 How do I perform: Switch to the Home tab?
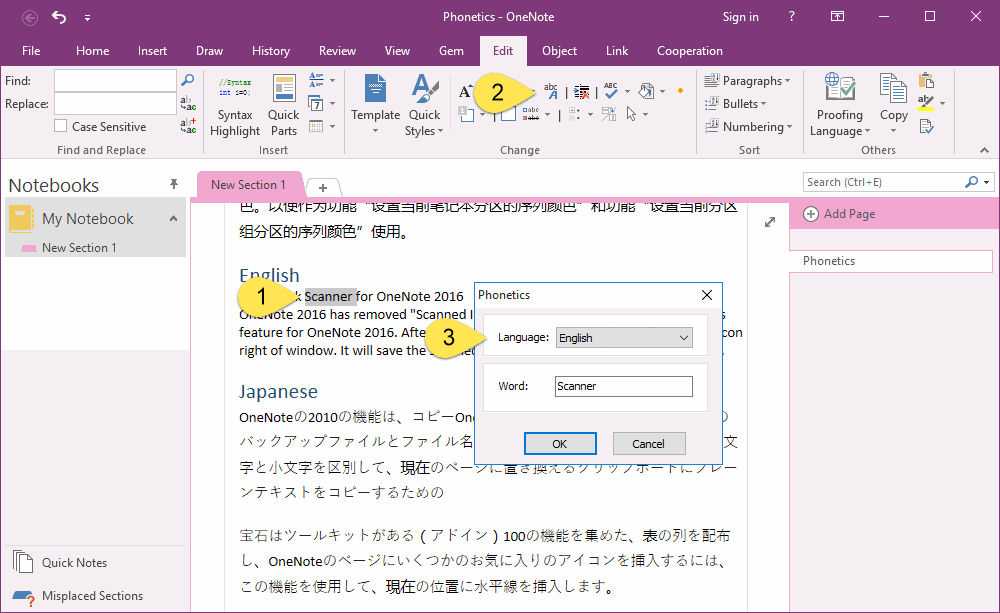pos(92,51)
